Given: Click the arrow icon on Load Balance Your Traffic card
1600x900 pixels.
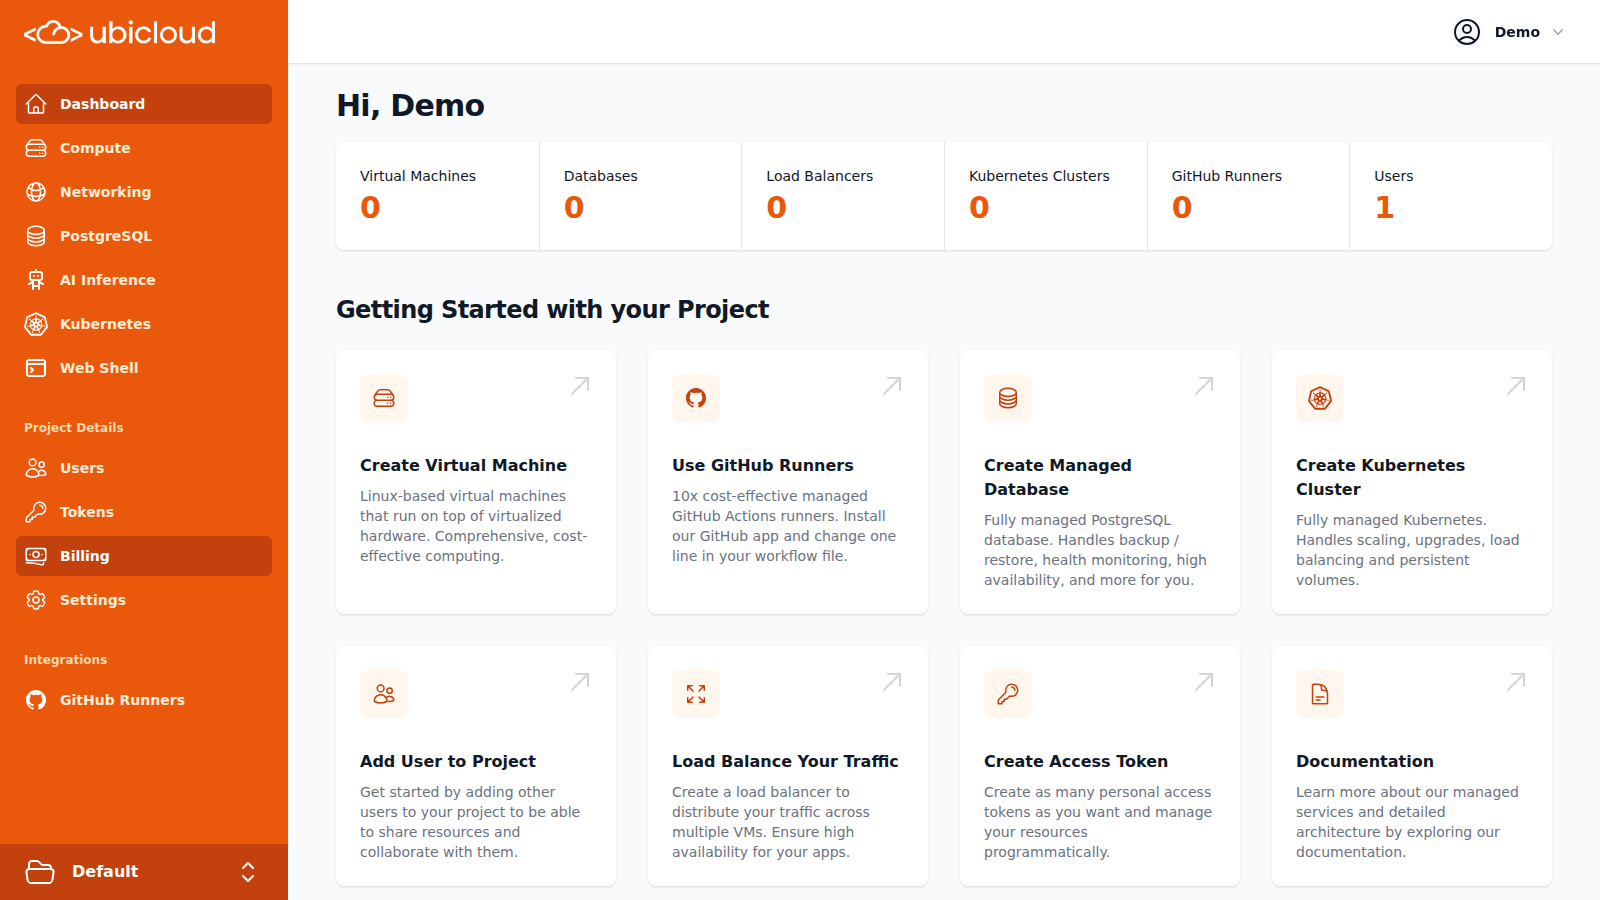Looking at the screenshot, I should point(892,682).
